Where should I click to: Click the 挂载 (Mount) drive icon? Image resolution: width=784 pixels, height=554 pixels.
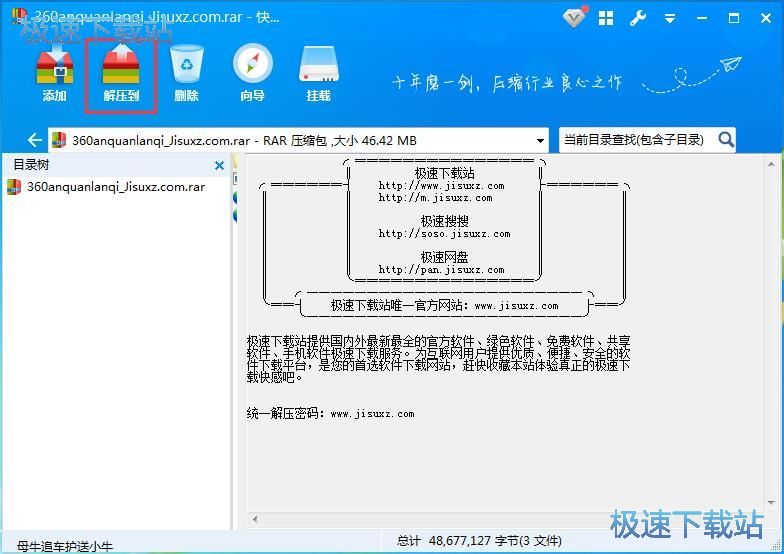click(x=318, y=73)
